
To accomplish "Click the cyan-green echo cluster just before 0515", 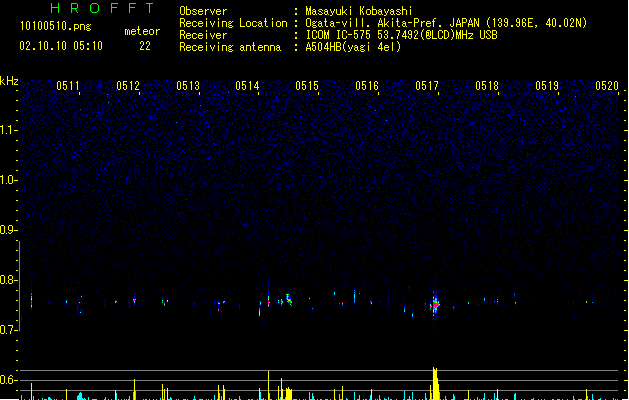I will (x=289, y=299).
